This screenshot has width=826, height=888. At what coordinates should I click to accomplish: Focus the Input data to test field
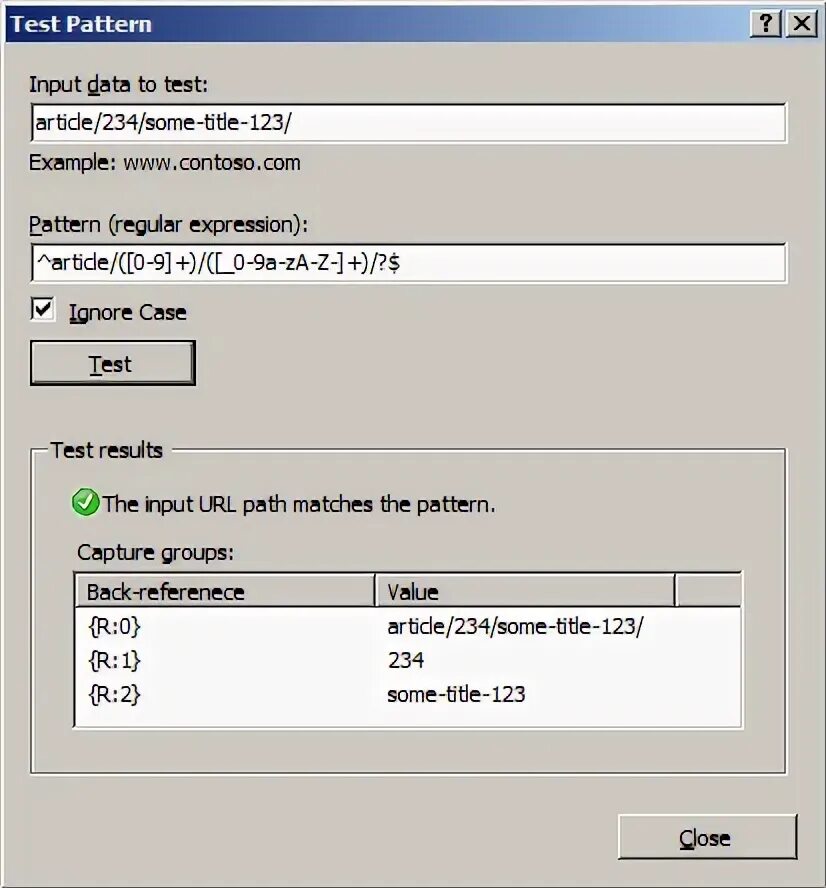point(408,122)
